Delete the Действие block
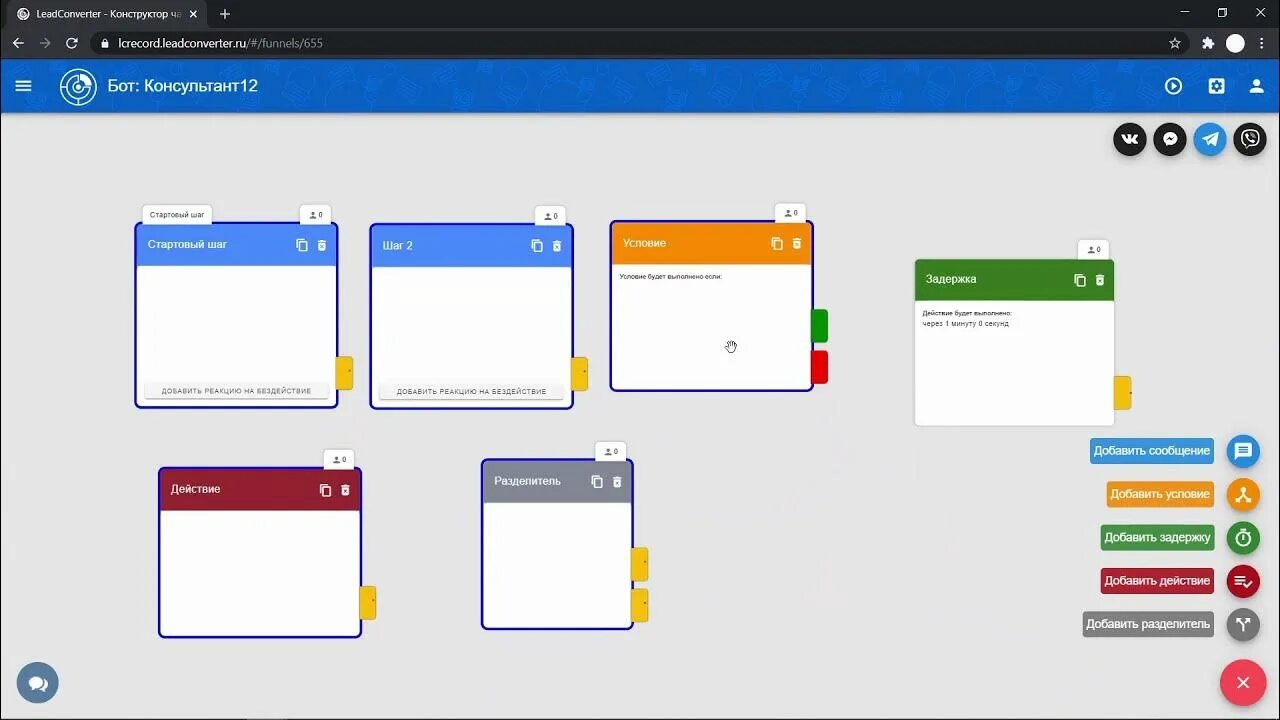Image resolution: width=1280 pixels, height=720 pixels. click(x=345, y=490)
